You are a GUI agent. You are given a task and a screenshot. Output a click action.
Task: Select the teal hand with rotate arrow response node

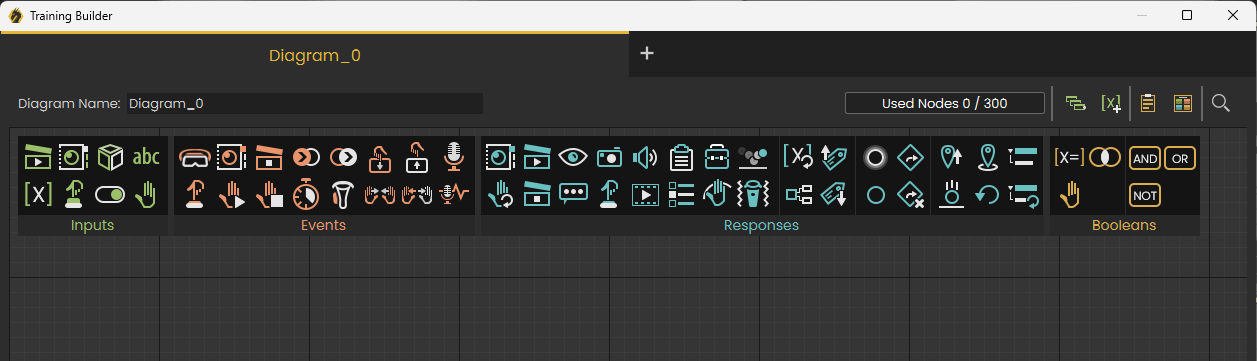pyautogui.click(x=500, y=194)
